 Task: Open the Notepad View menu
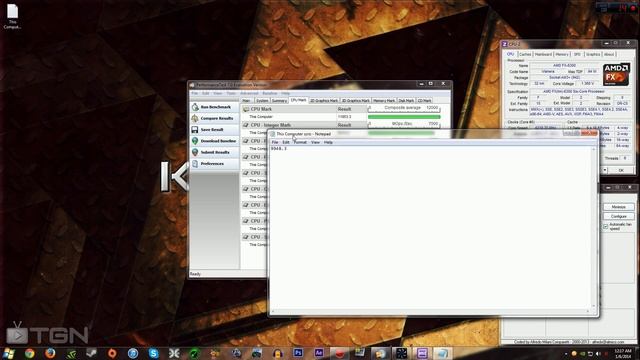click(x=315, y=142)
